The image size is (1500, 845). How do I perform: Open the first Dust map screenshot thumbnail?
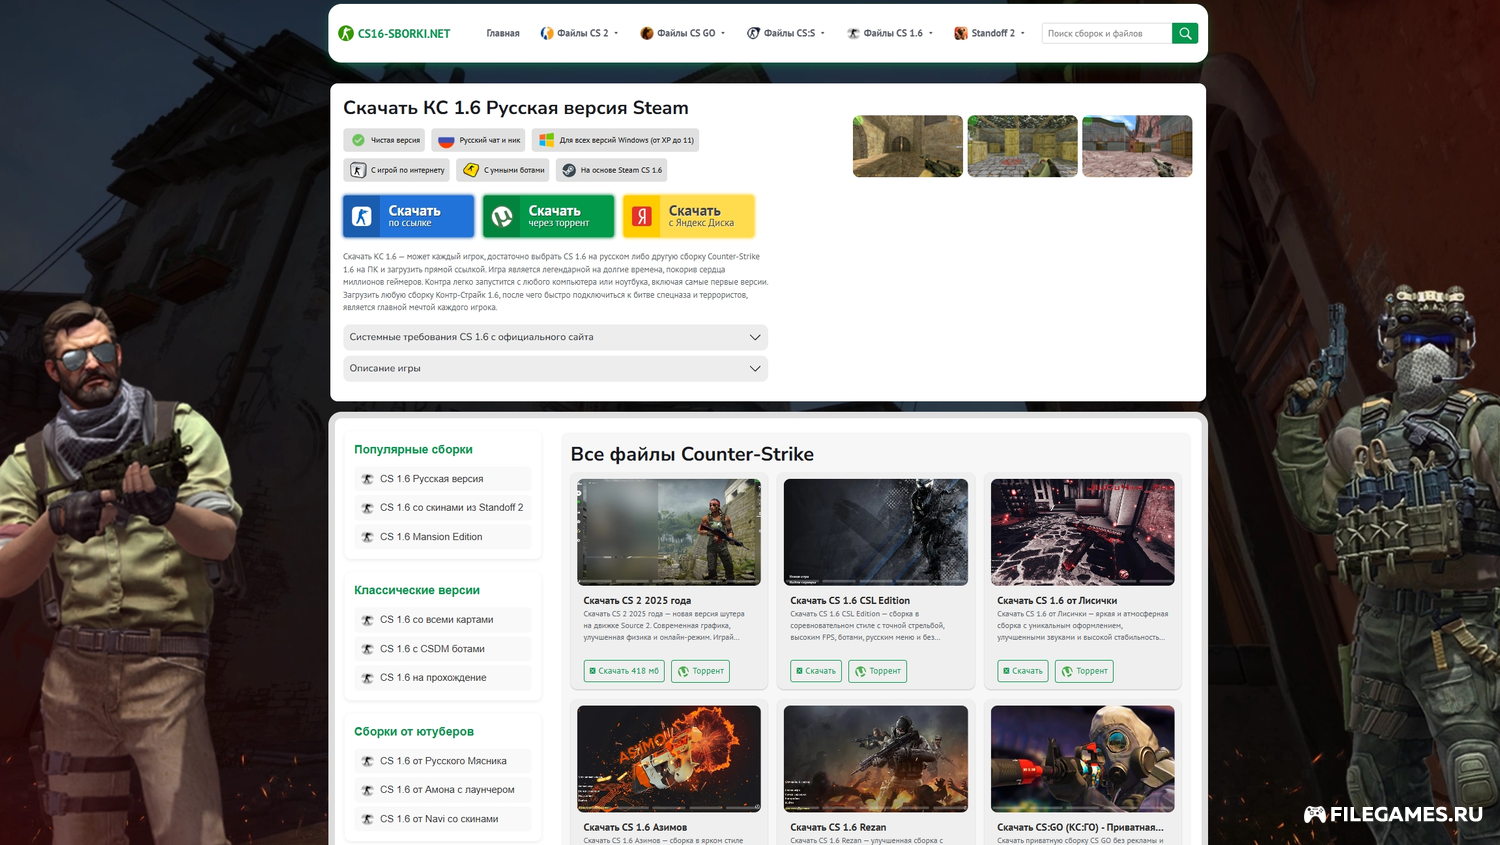(907, 146)
